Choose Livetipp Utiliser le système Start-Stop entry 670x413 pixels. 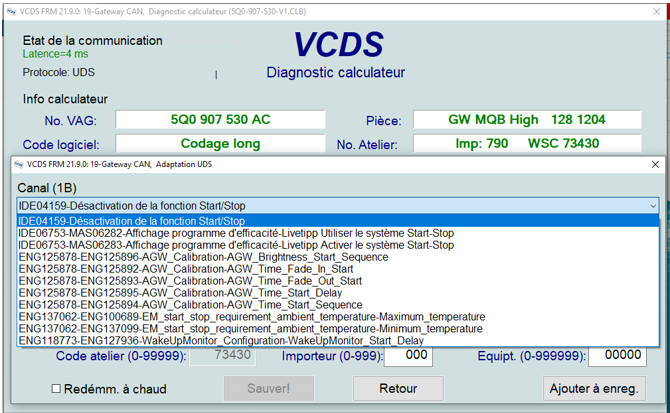338,233
